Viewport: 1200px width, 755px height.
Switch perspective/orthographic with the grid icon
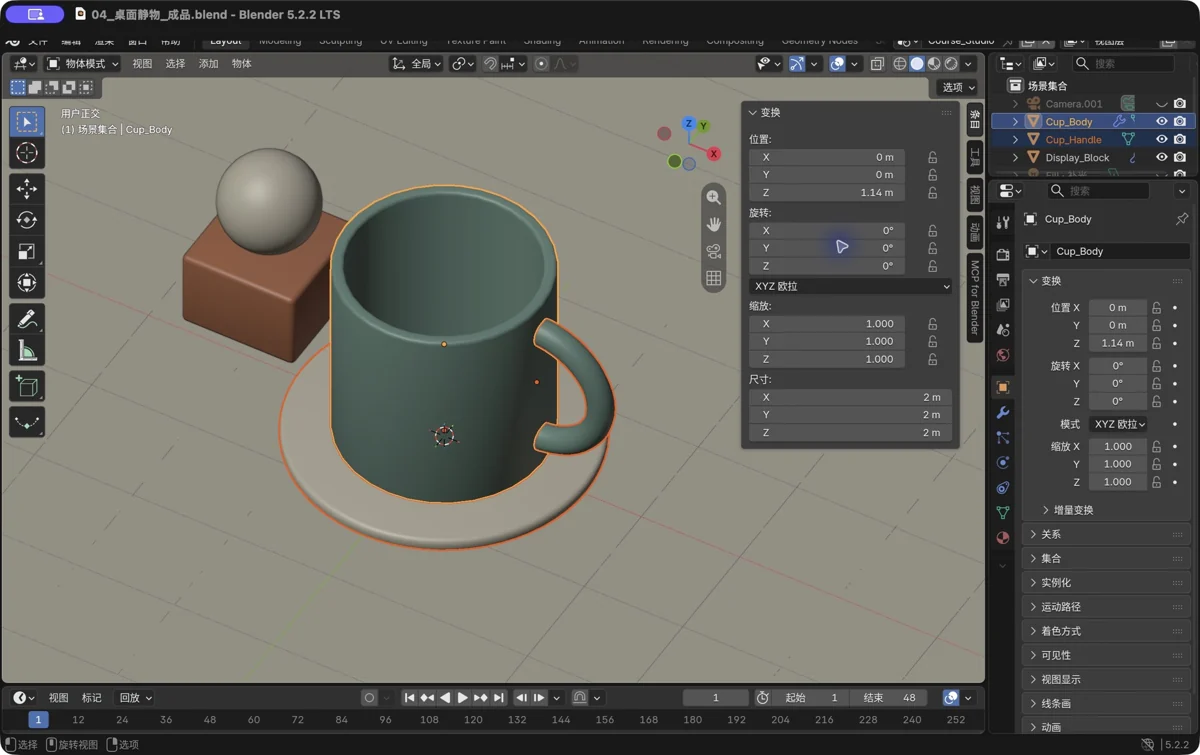(x=713, y=278)
